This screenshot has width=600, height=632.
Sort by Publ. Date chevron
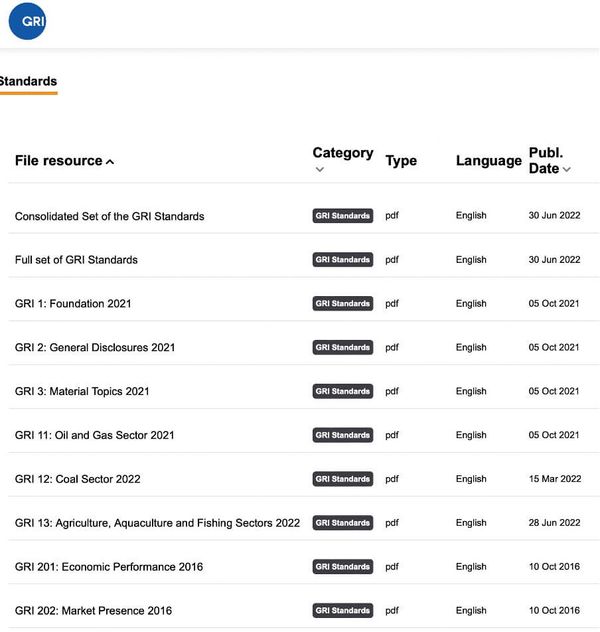[x=567, y=170]
